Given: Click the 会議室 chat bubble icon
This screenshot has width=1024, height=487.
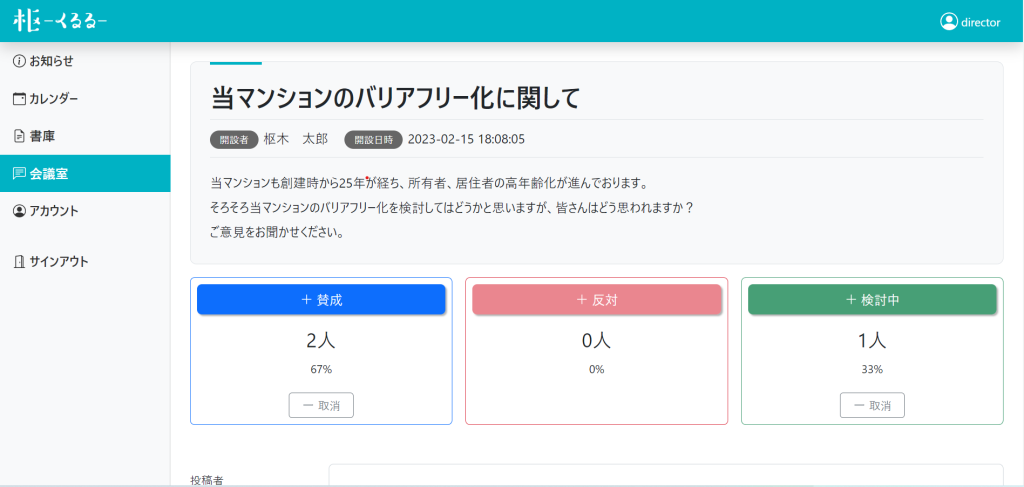Looking at the screenshot, I should (x=20, y=174).
